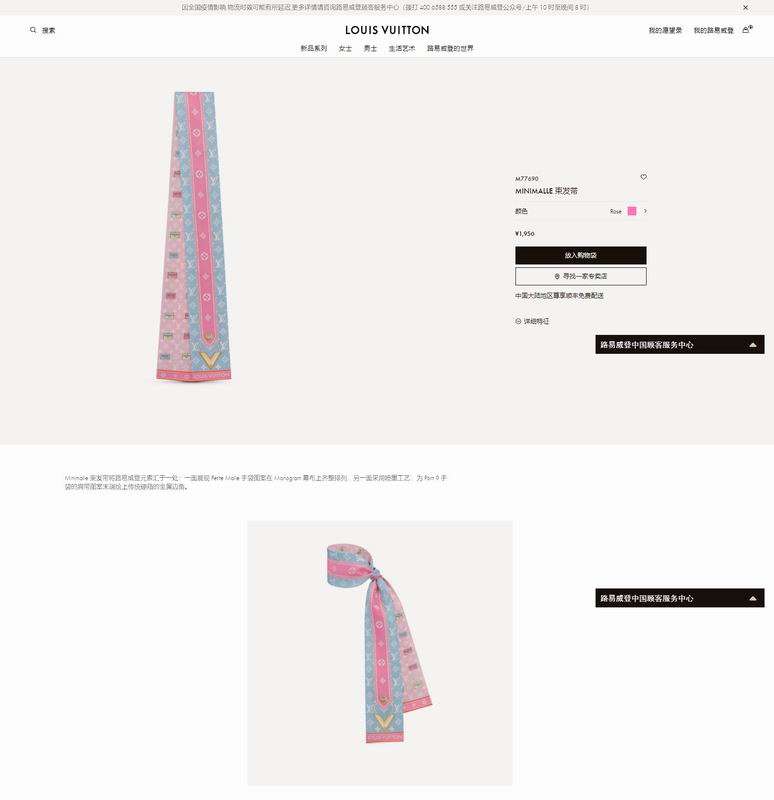Open the color options chevron next to Rose
This screenshot has width=774, height=800.
645,211
